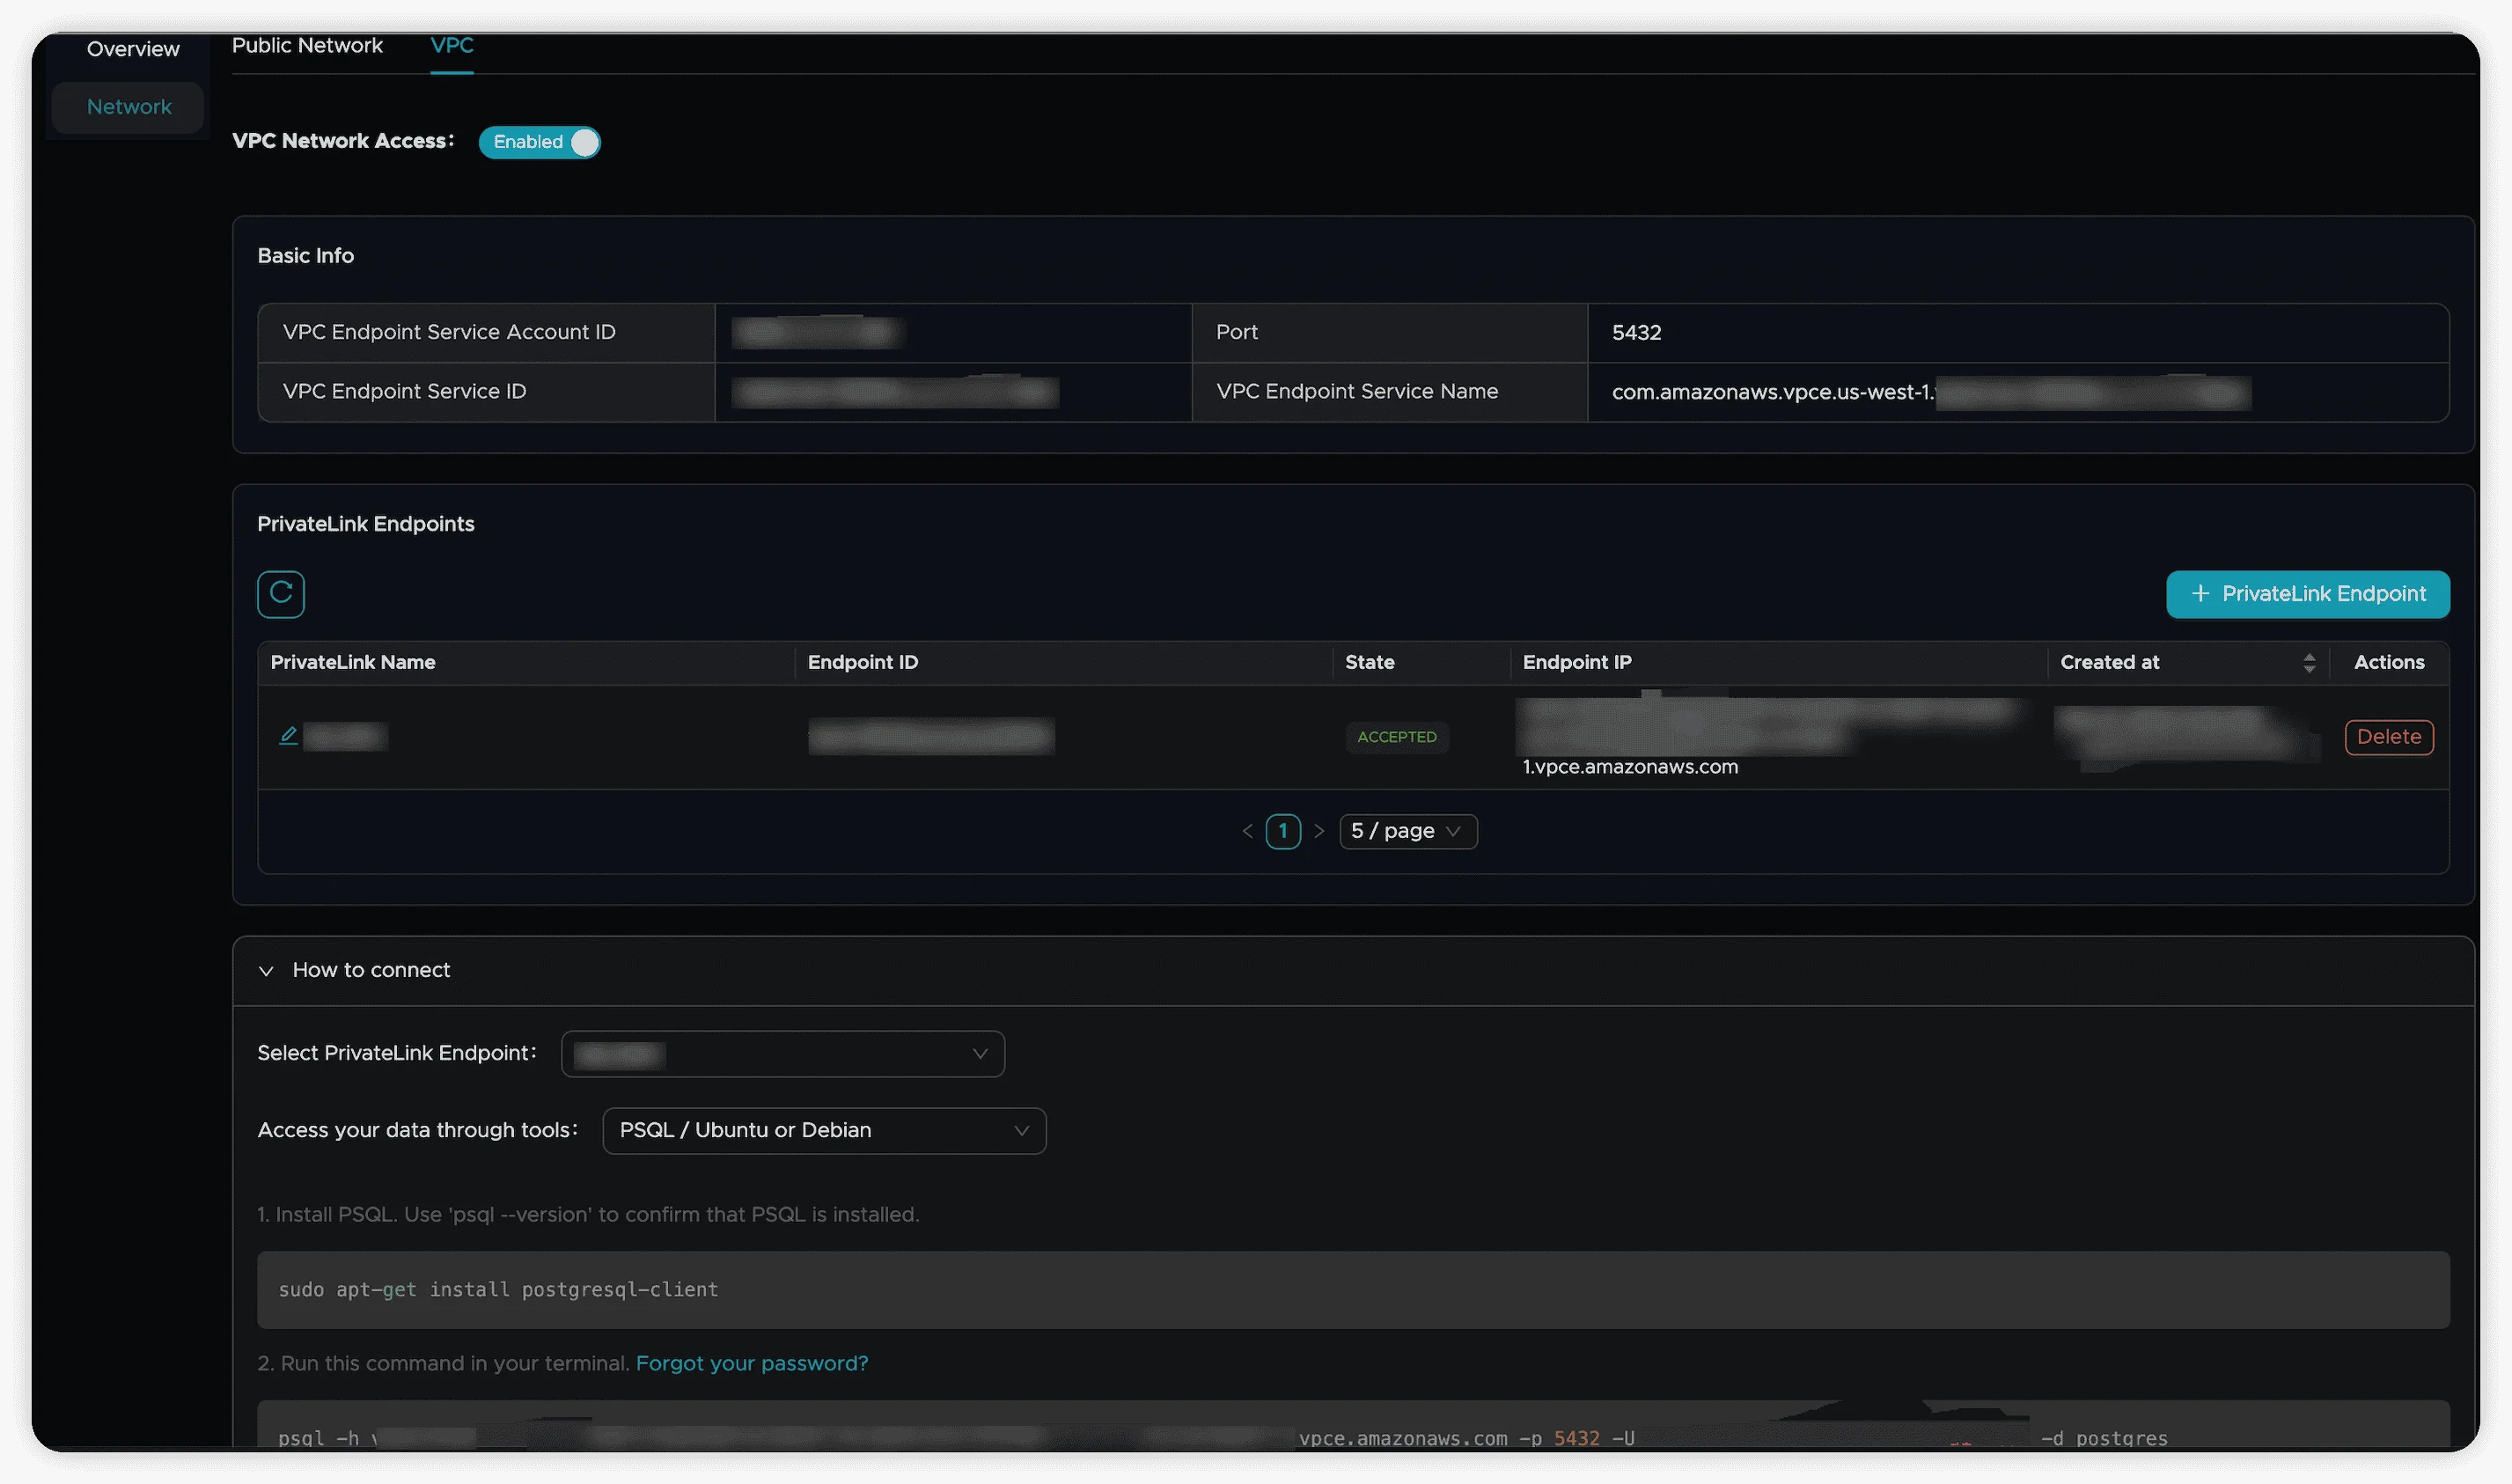This screenshot has height=1484, width=2512.
Task: Switch to Public Network tab
Action: [x=307, y=46]
